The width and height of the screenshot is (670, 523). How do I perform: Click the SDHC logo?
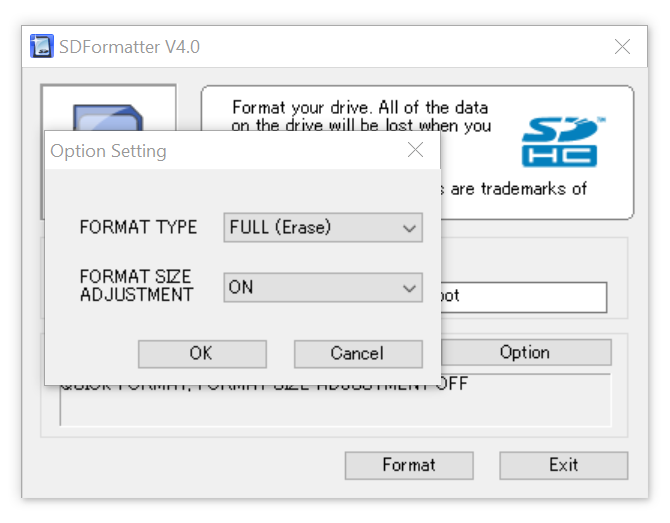coord(559,142)
